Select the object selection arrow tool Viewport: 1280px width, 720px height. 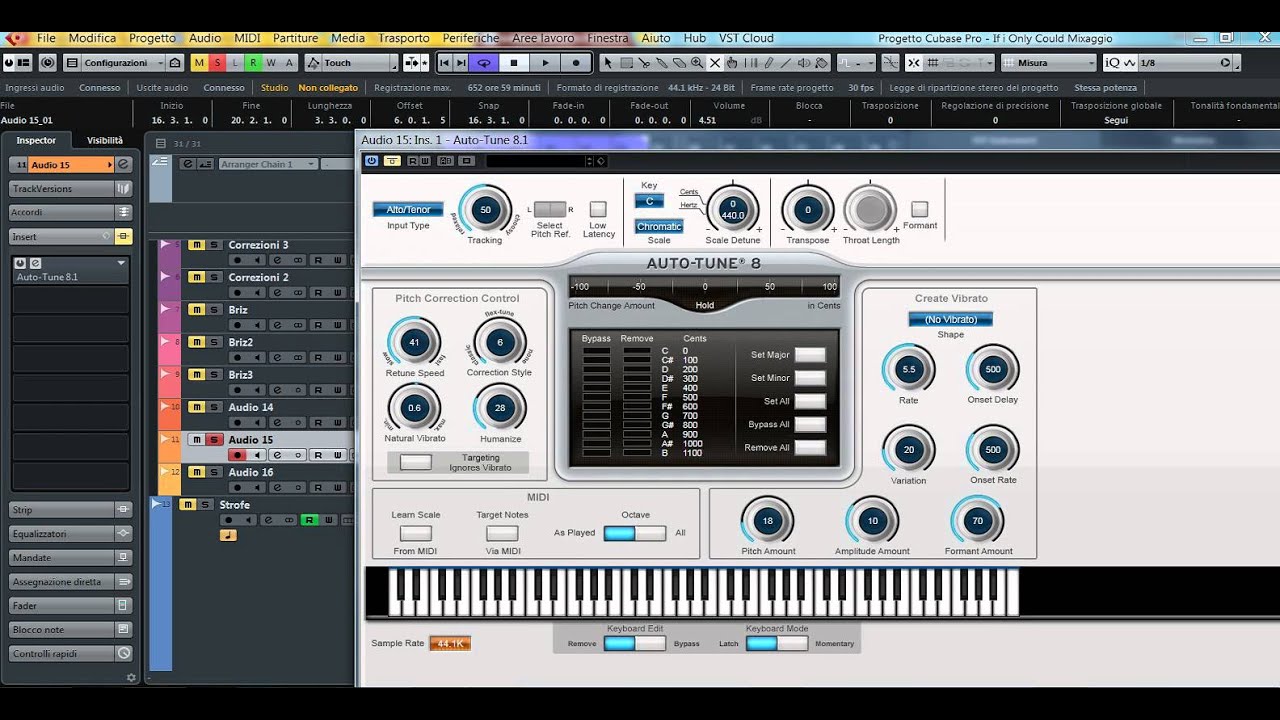point(607,62)
